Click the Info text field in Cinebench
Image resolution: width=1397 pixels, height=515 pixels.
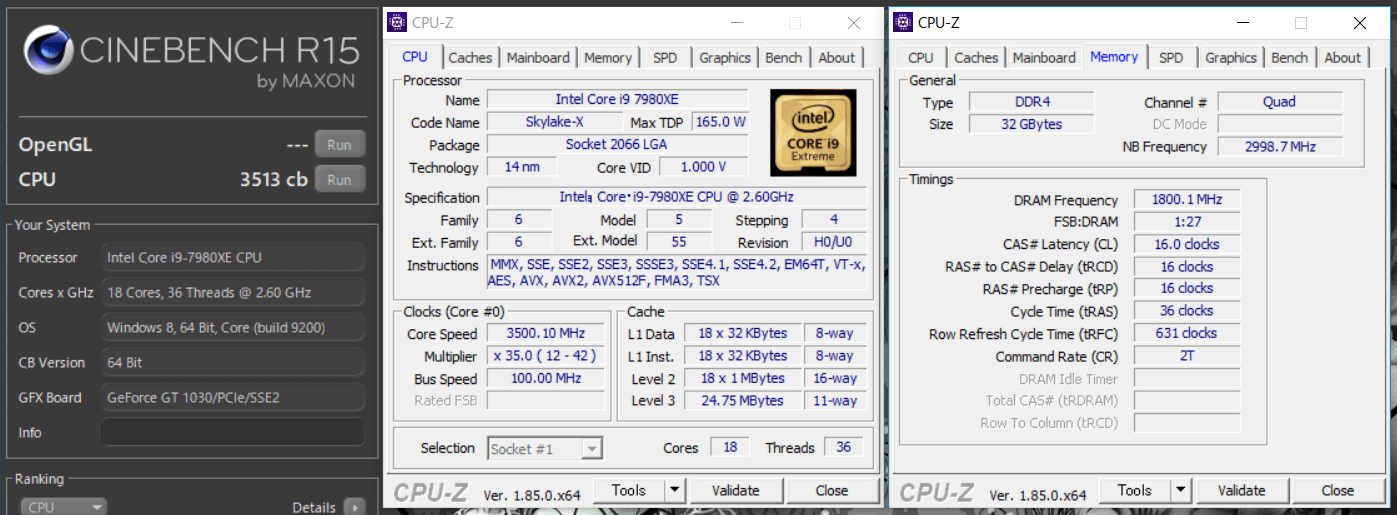click(232, 432)
